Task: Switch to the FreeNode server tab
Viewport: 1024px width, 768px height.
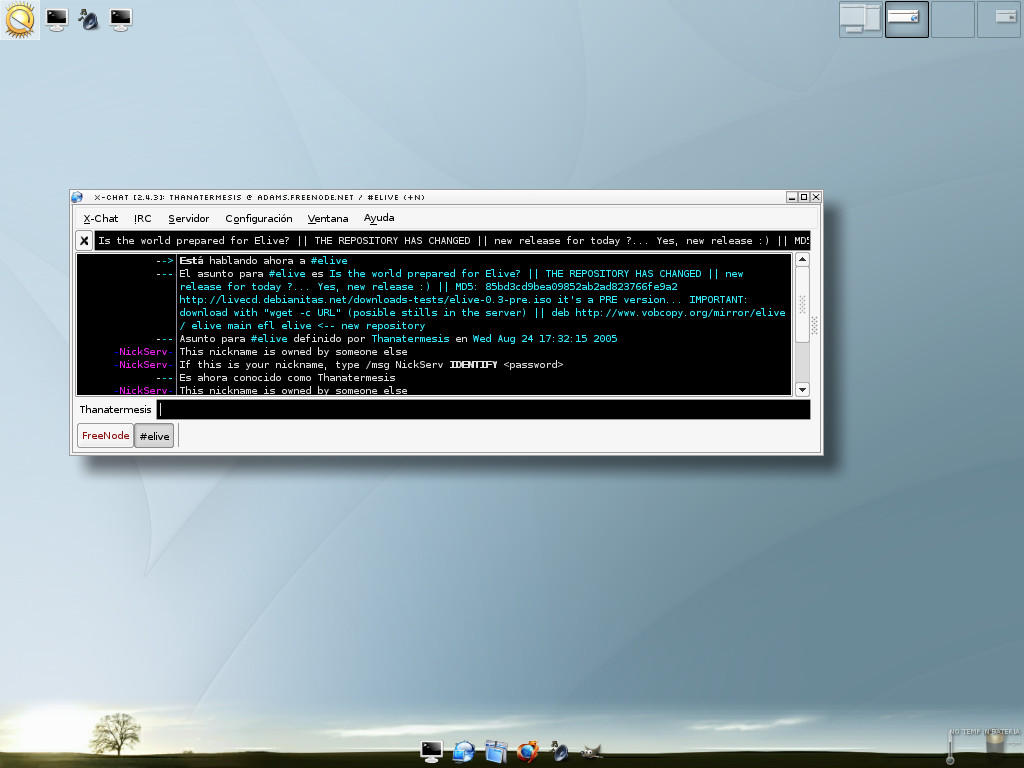Action: [x=106, y=436]
